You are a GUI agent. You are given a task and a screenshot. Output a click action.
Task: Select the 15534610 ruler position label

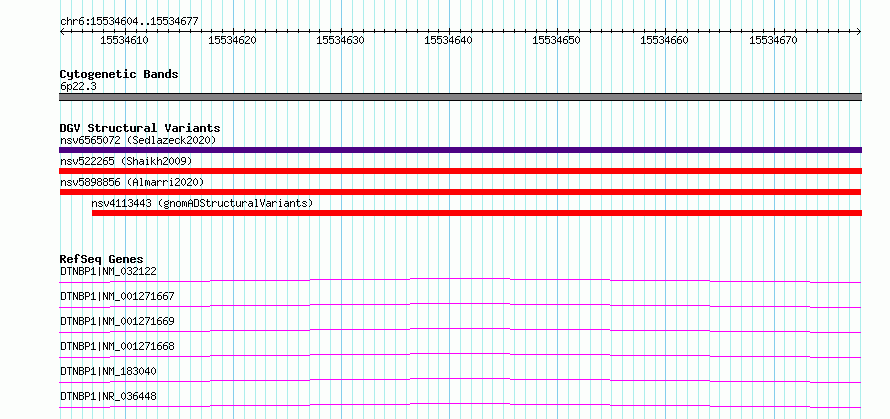point(124,40)
